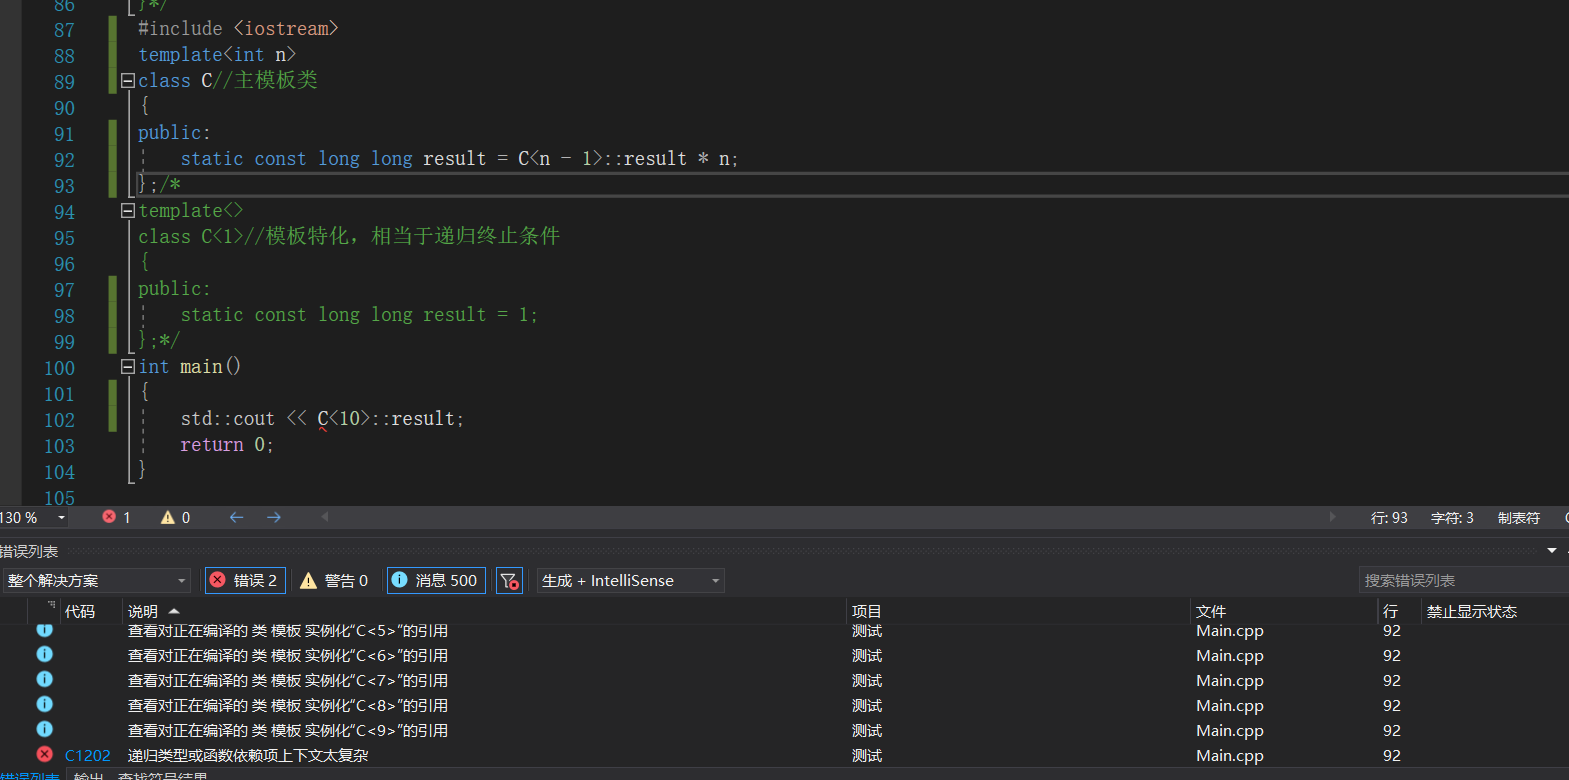Click the red error icon on the C1202 row
The height and width of the screenshot is (780, 1569).
coord(45,754)
